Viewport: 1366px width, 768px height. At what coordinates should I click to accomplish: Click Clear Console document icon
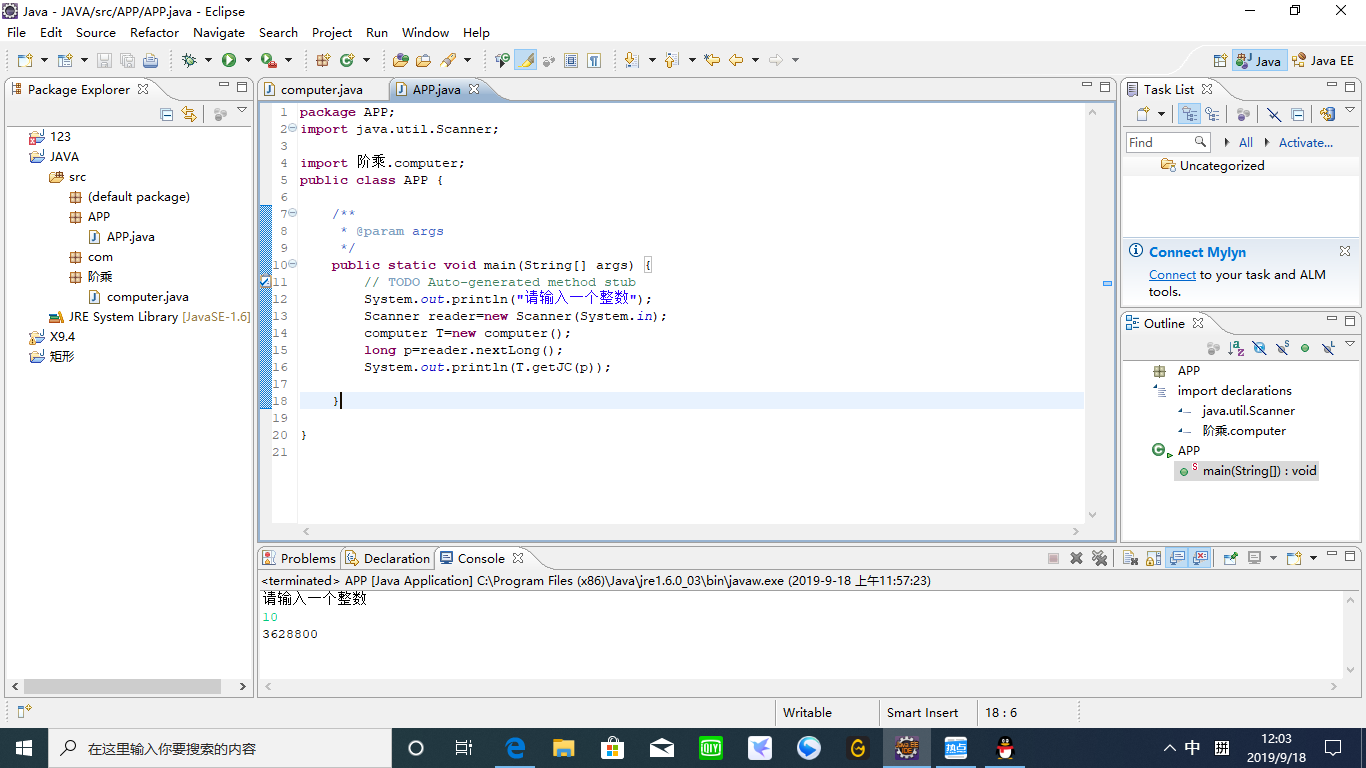(x=1130, y=558)
